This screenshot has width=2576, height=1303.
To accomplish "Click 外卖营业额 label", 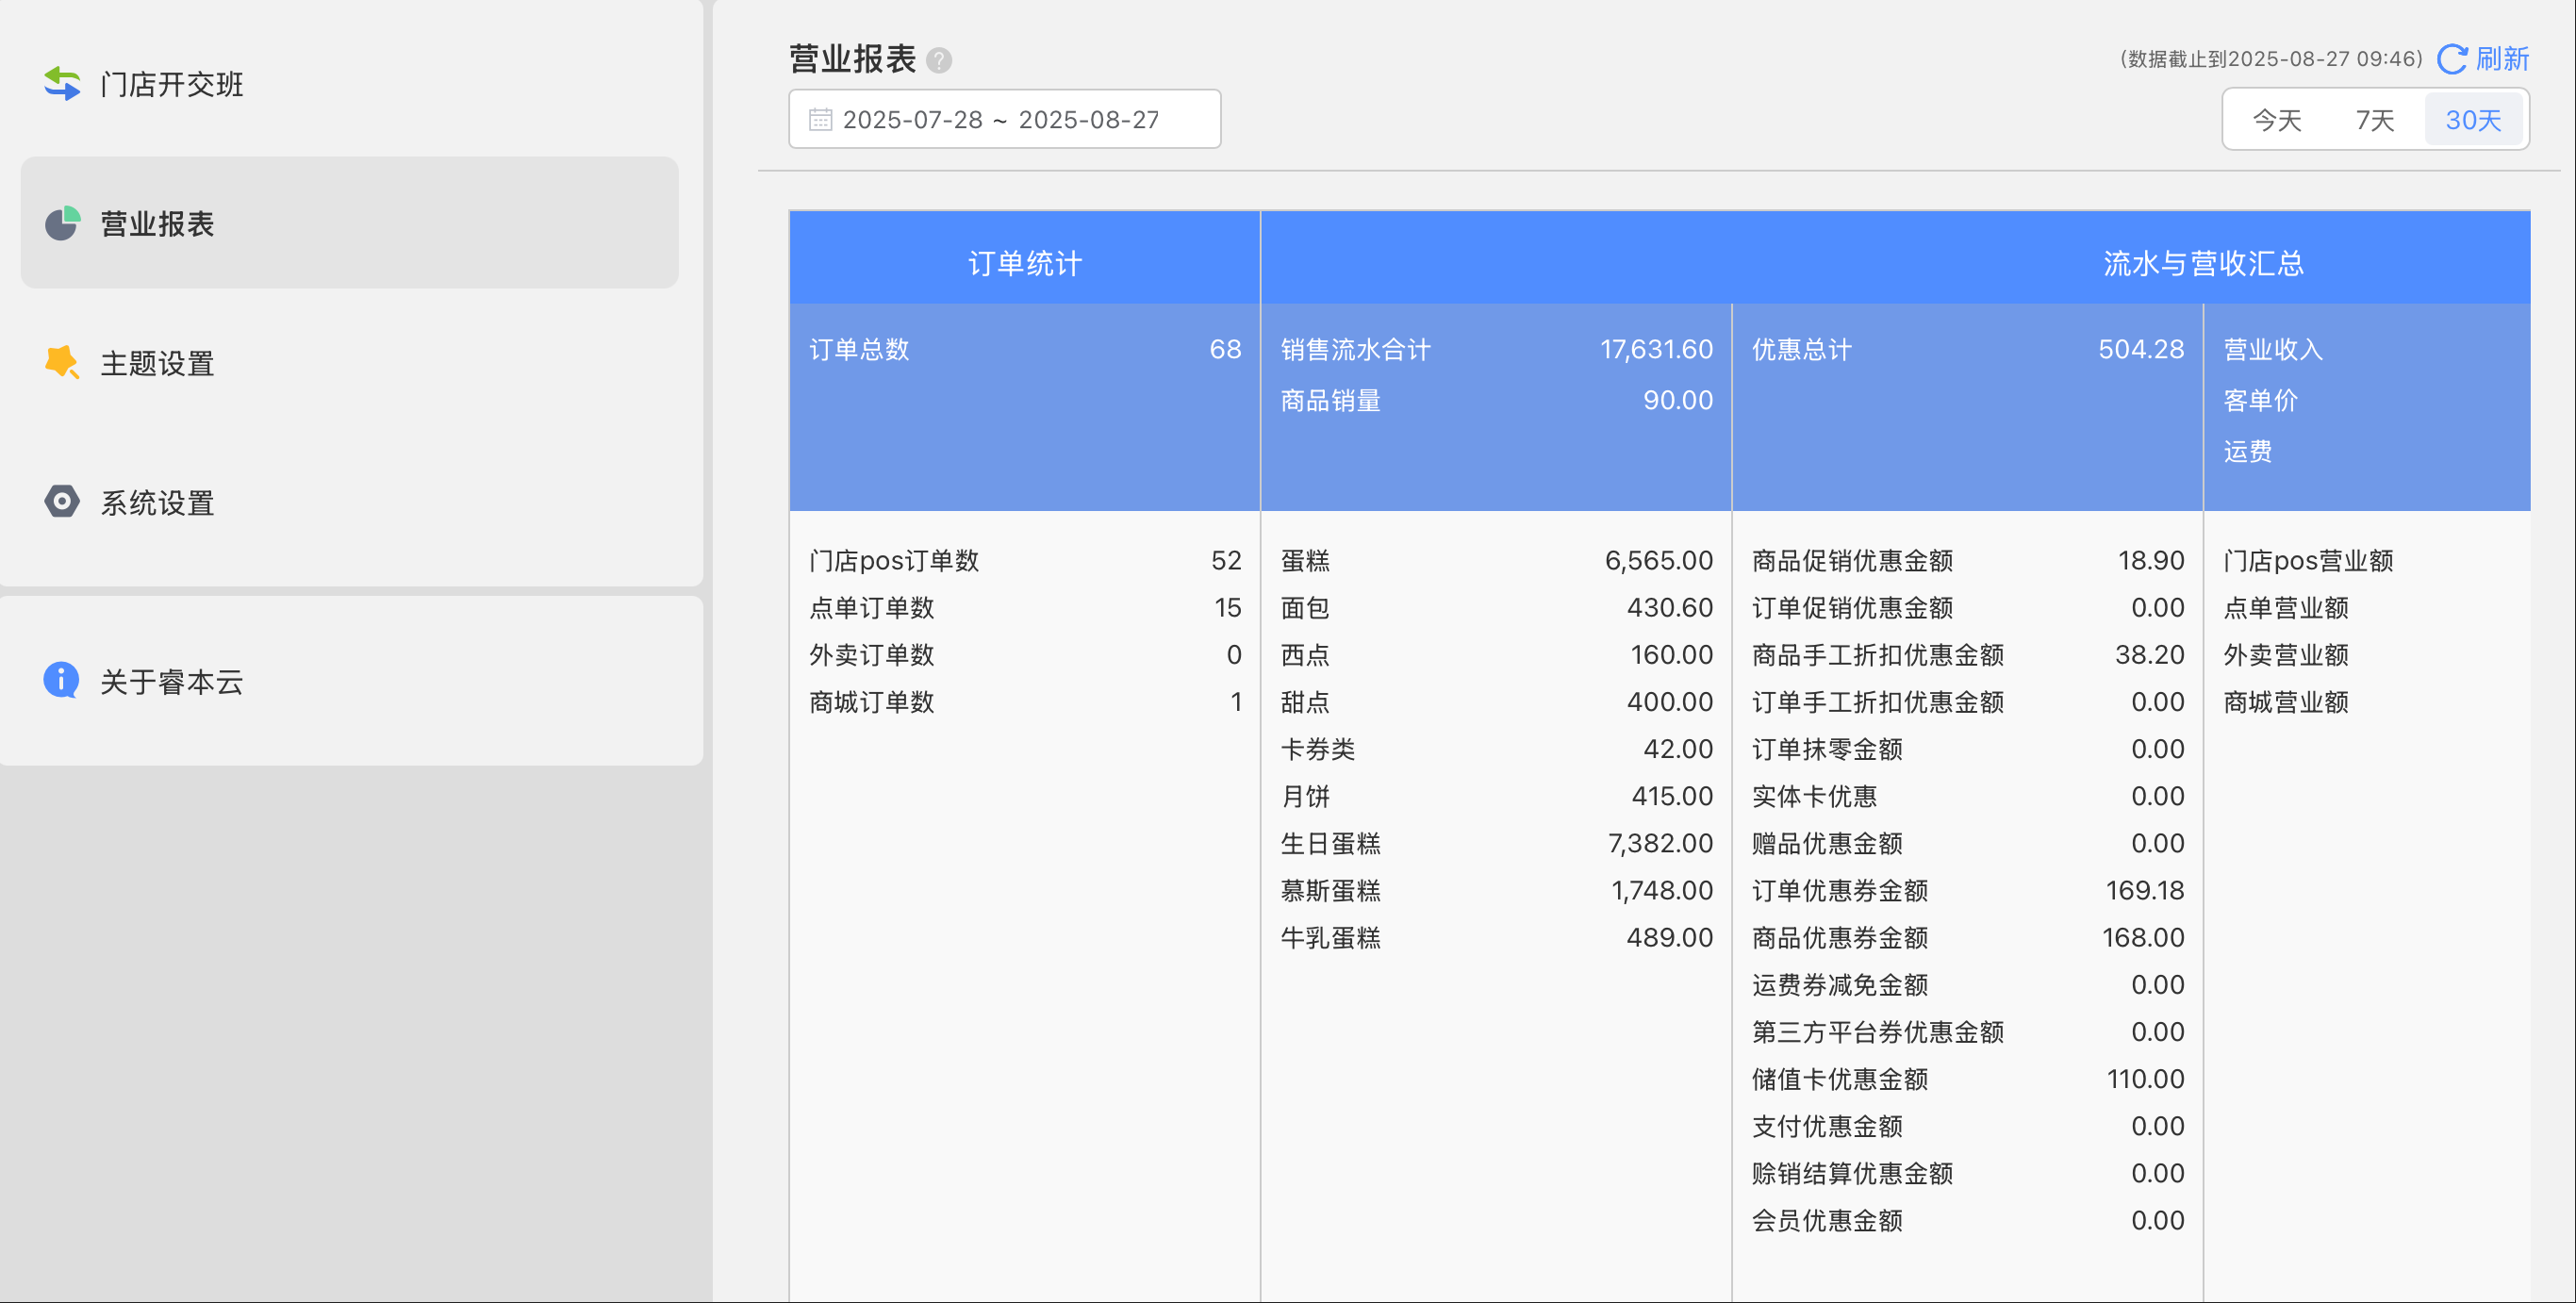I will point(2286,654).
